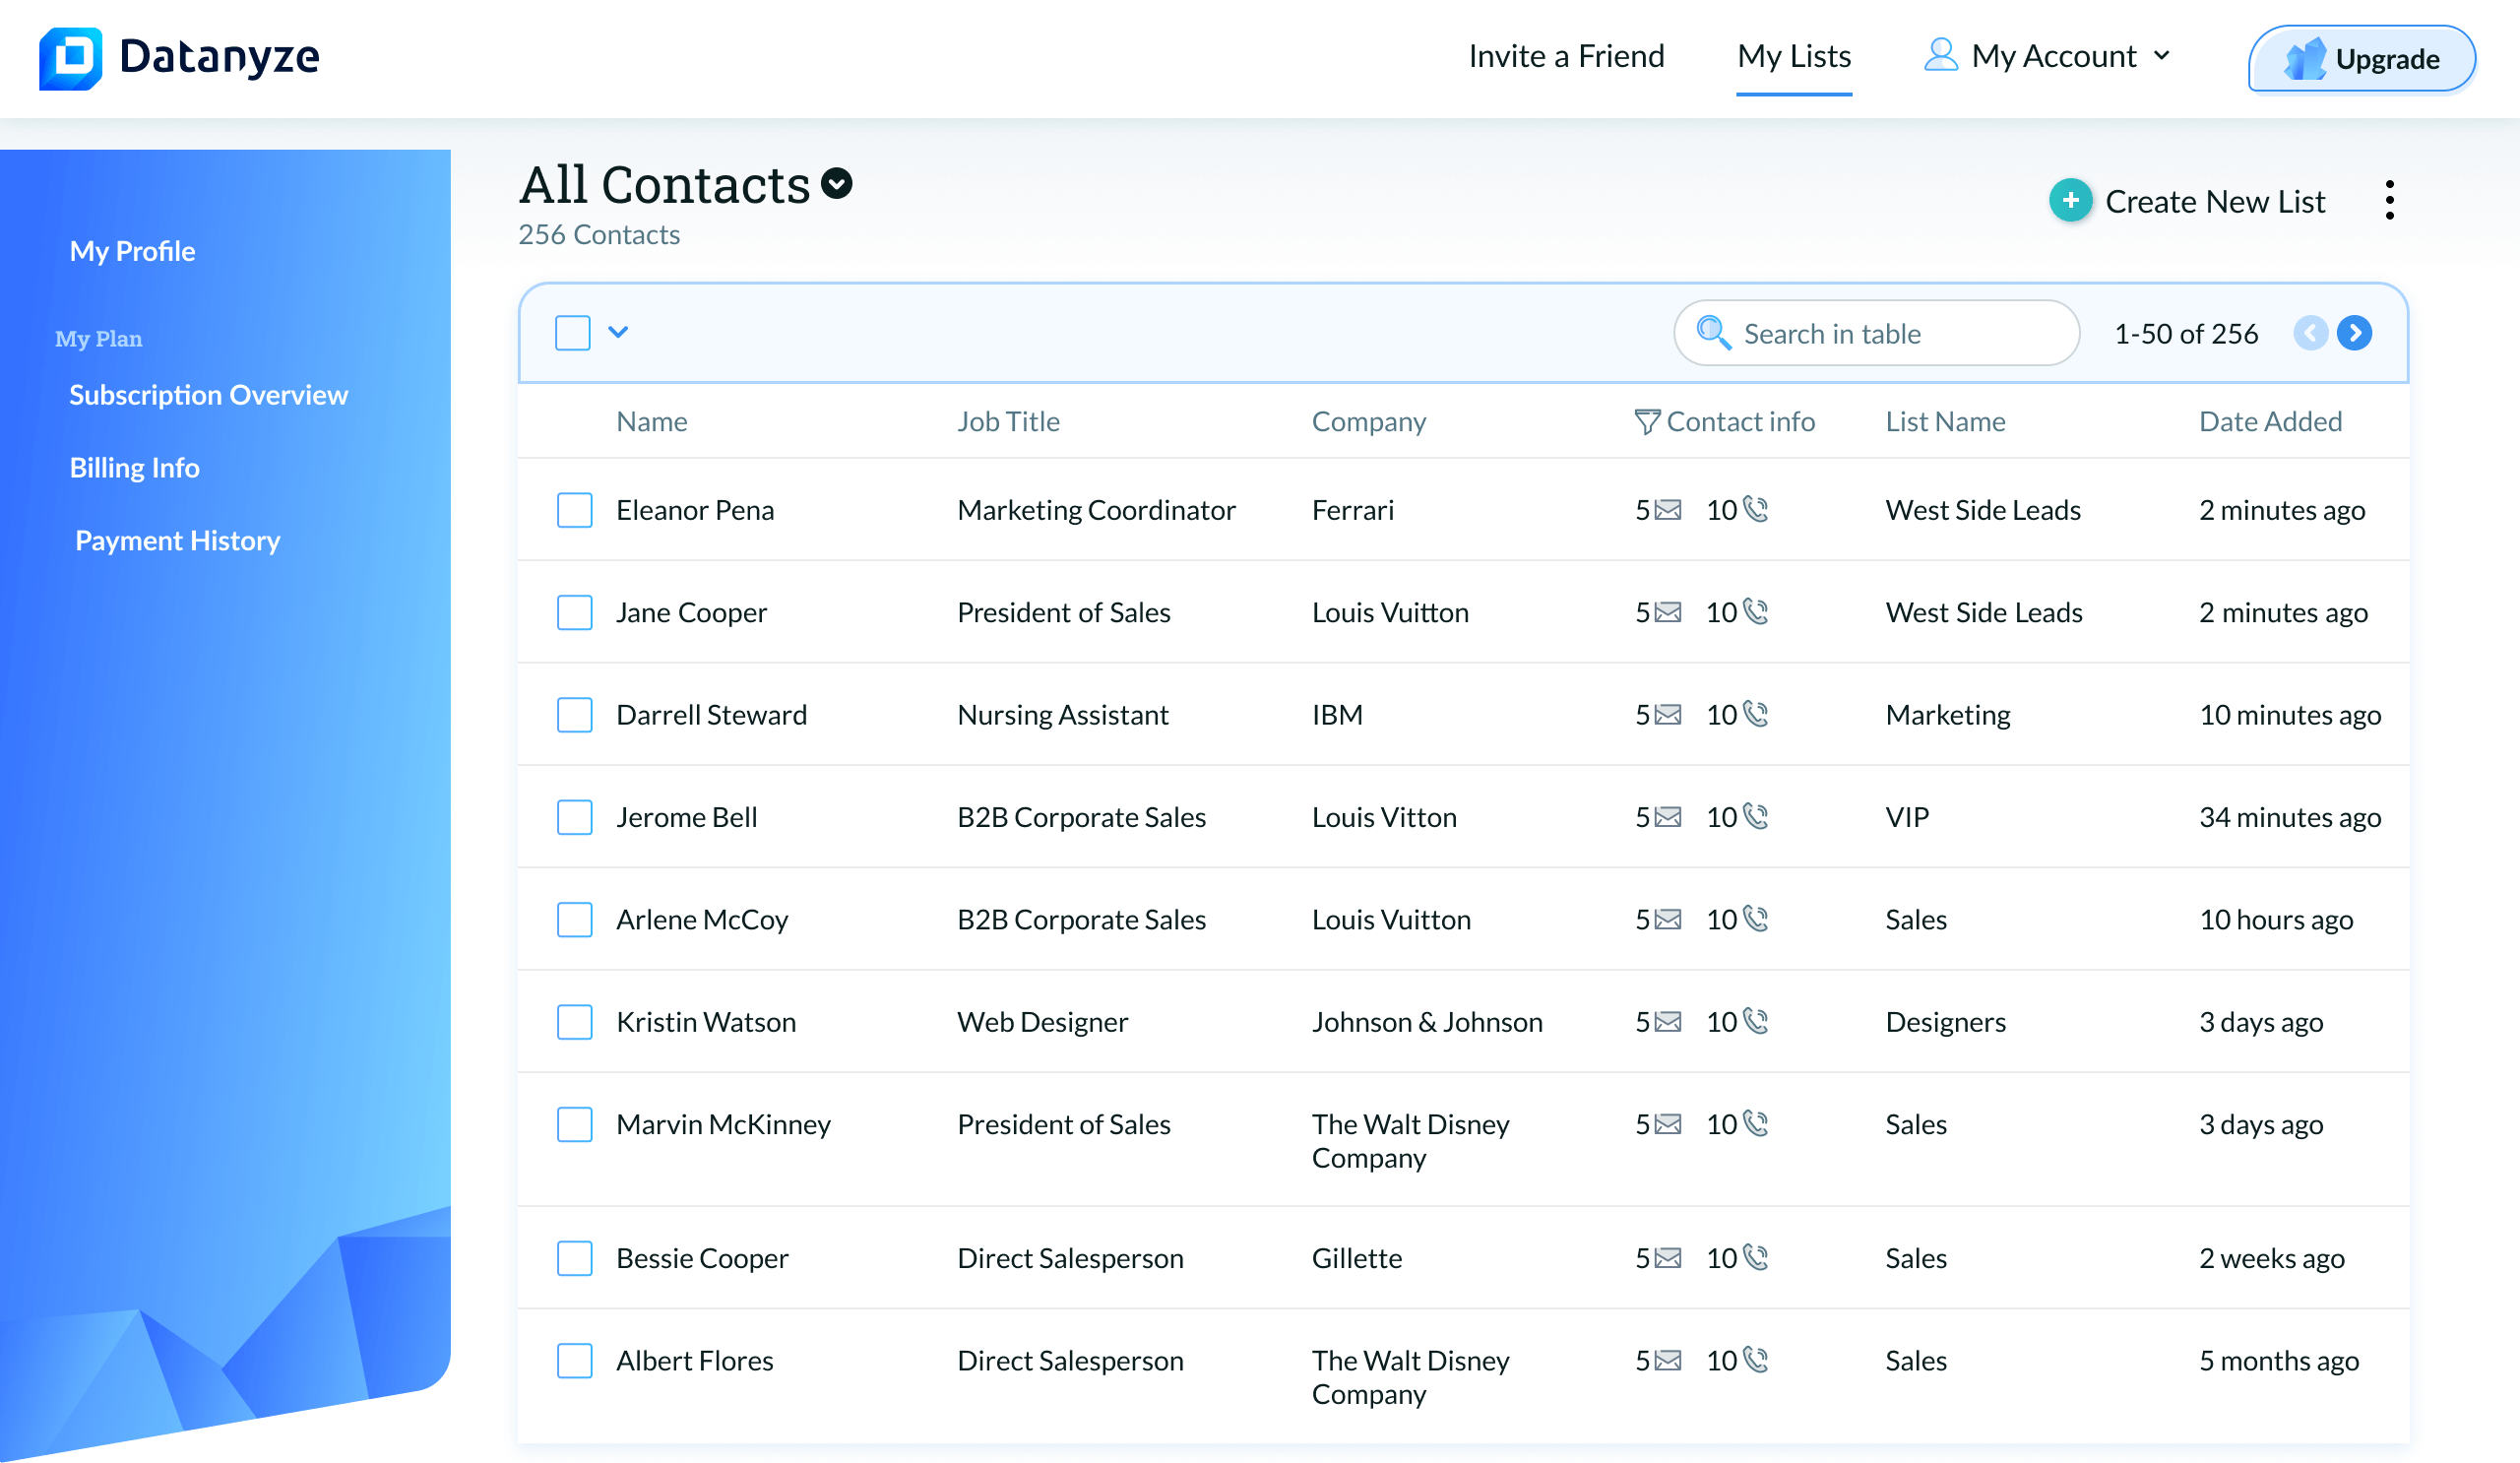Image resolution: width=2520 pixels, height=1463 pixels.
Task: Expand the My Account dropdown arrow
Action: pyautogui.click(x=2161, y=56)
